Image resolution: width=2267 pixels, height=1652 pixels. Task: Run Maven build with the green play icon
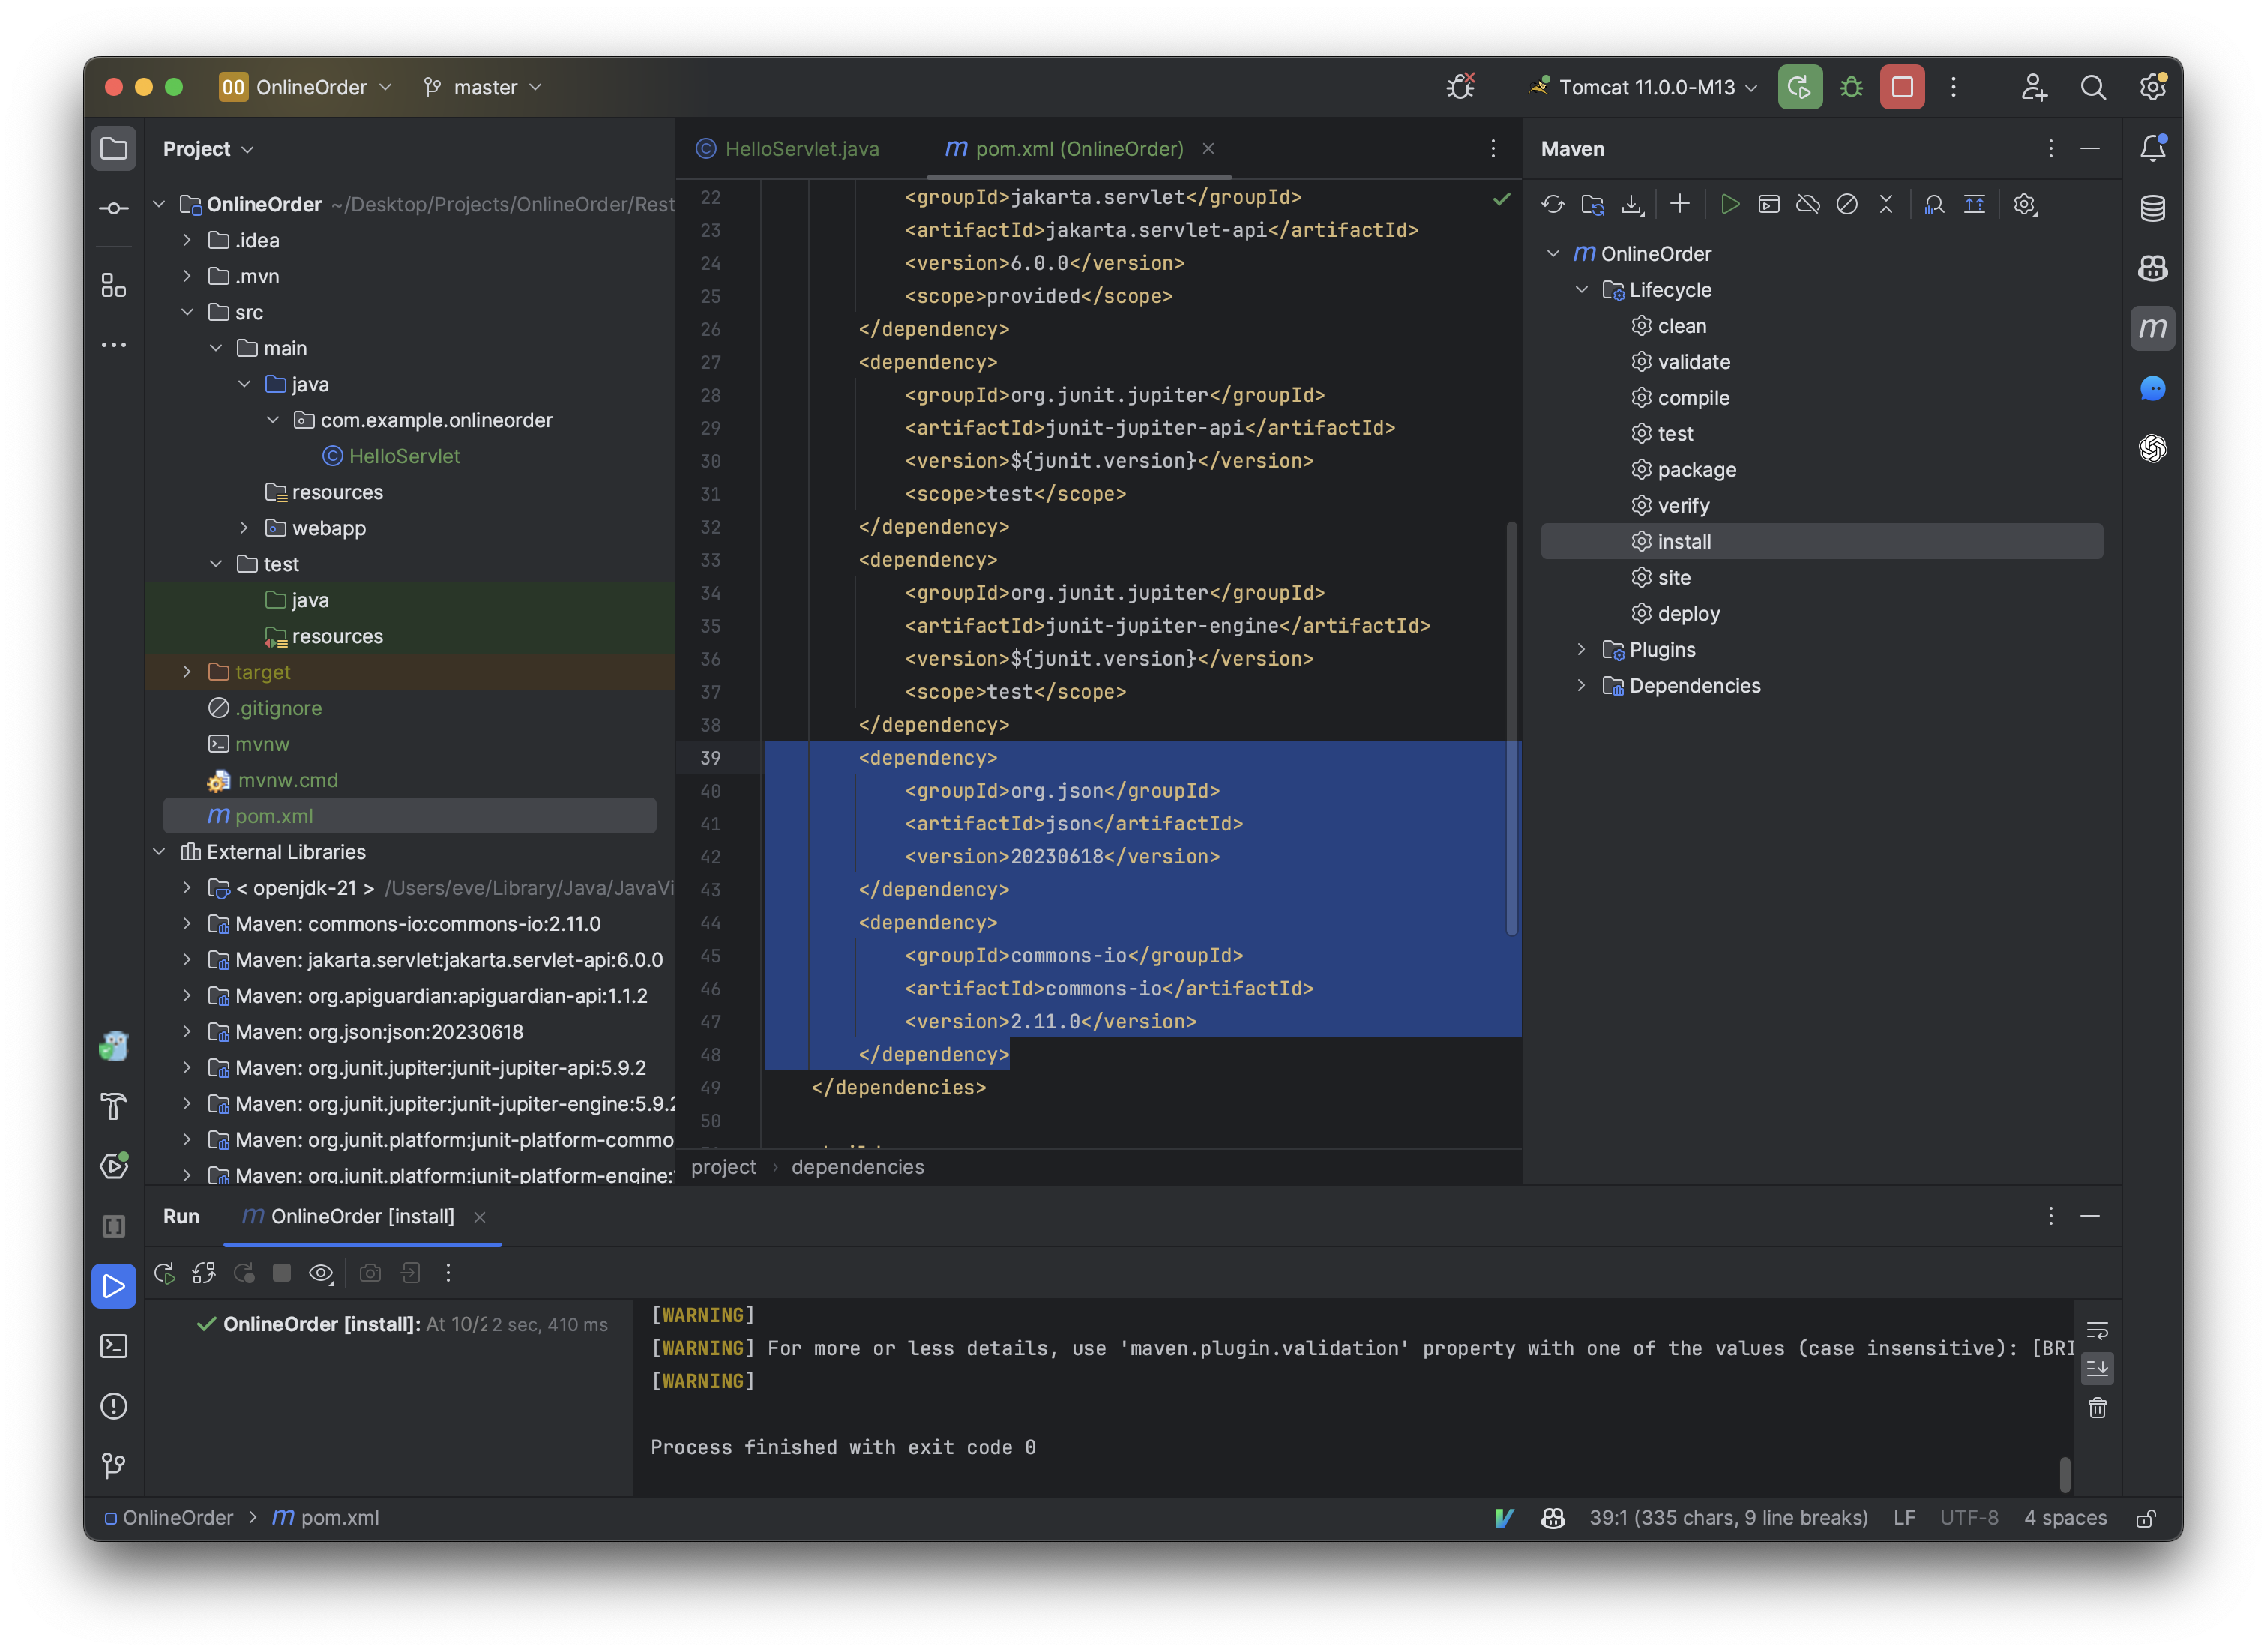pyautogui.click(x=1730, y=204)
